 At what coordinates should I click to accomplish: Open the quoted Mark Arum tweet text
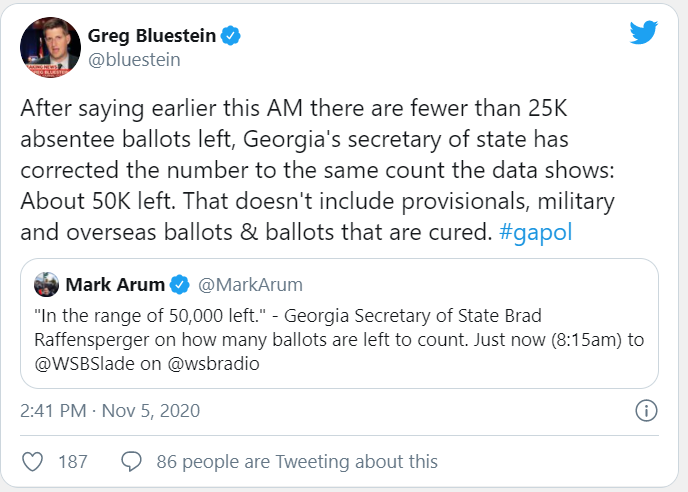coord(339,340)
